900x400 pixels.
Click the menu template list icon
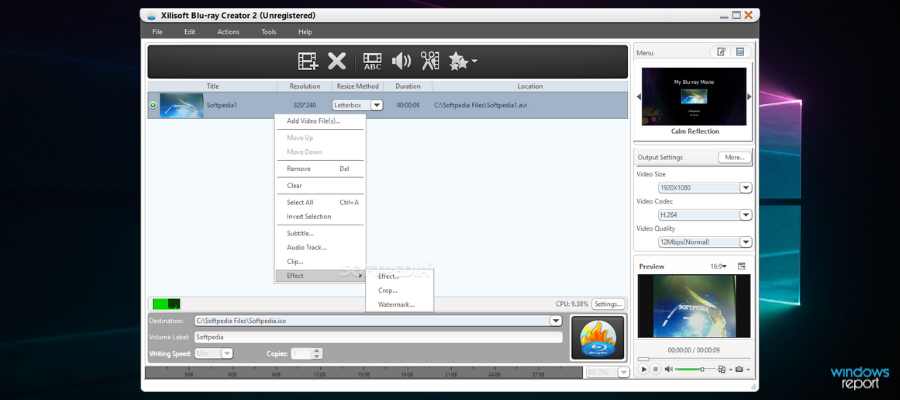click(740, 52)
